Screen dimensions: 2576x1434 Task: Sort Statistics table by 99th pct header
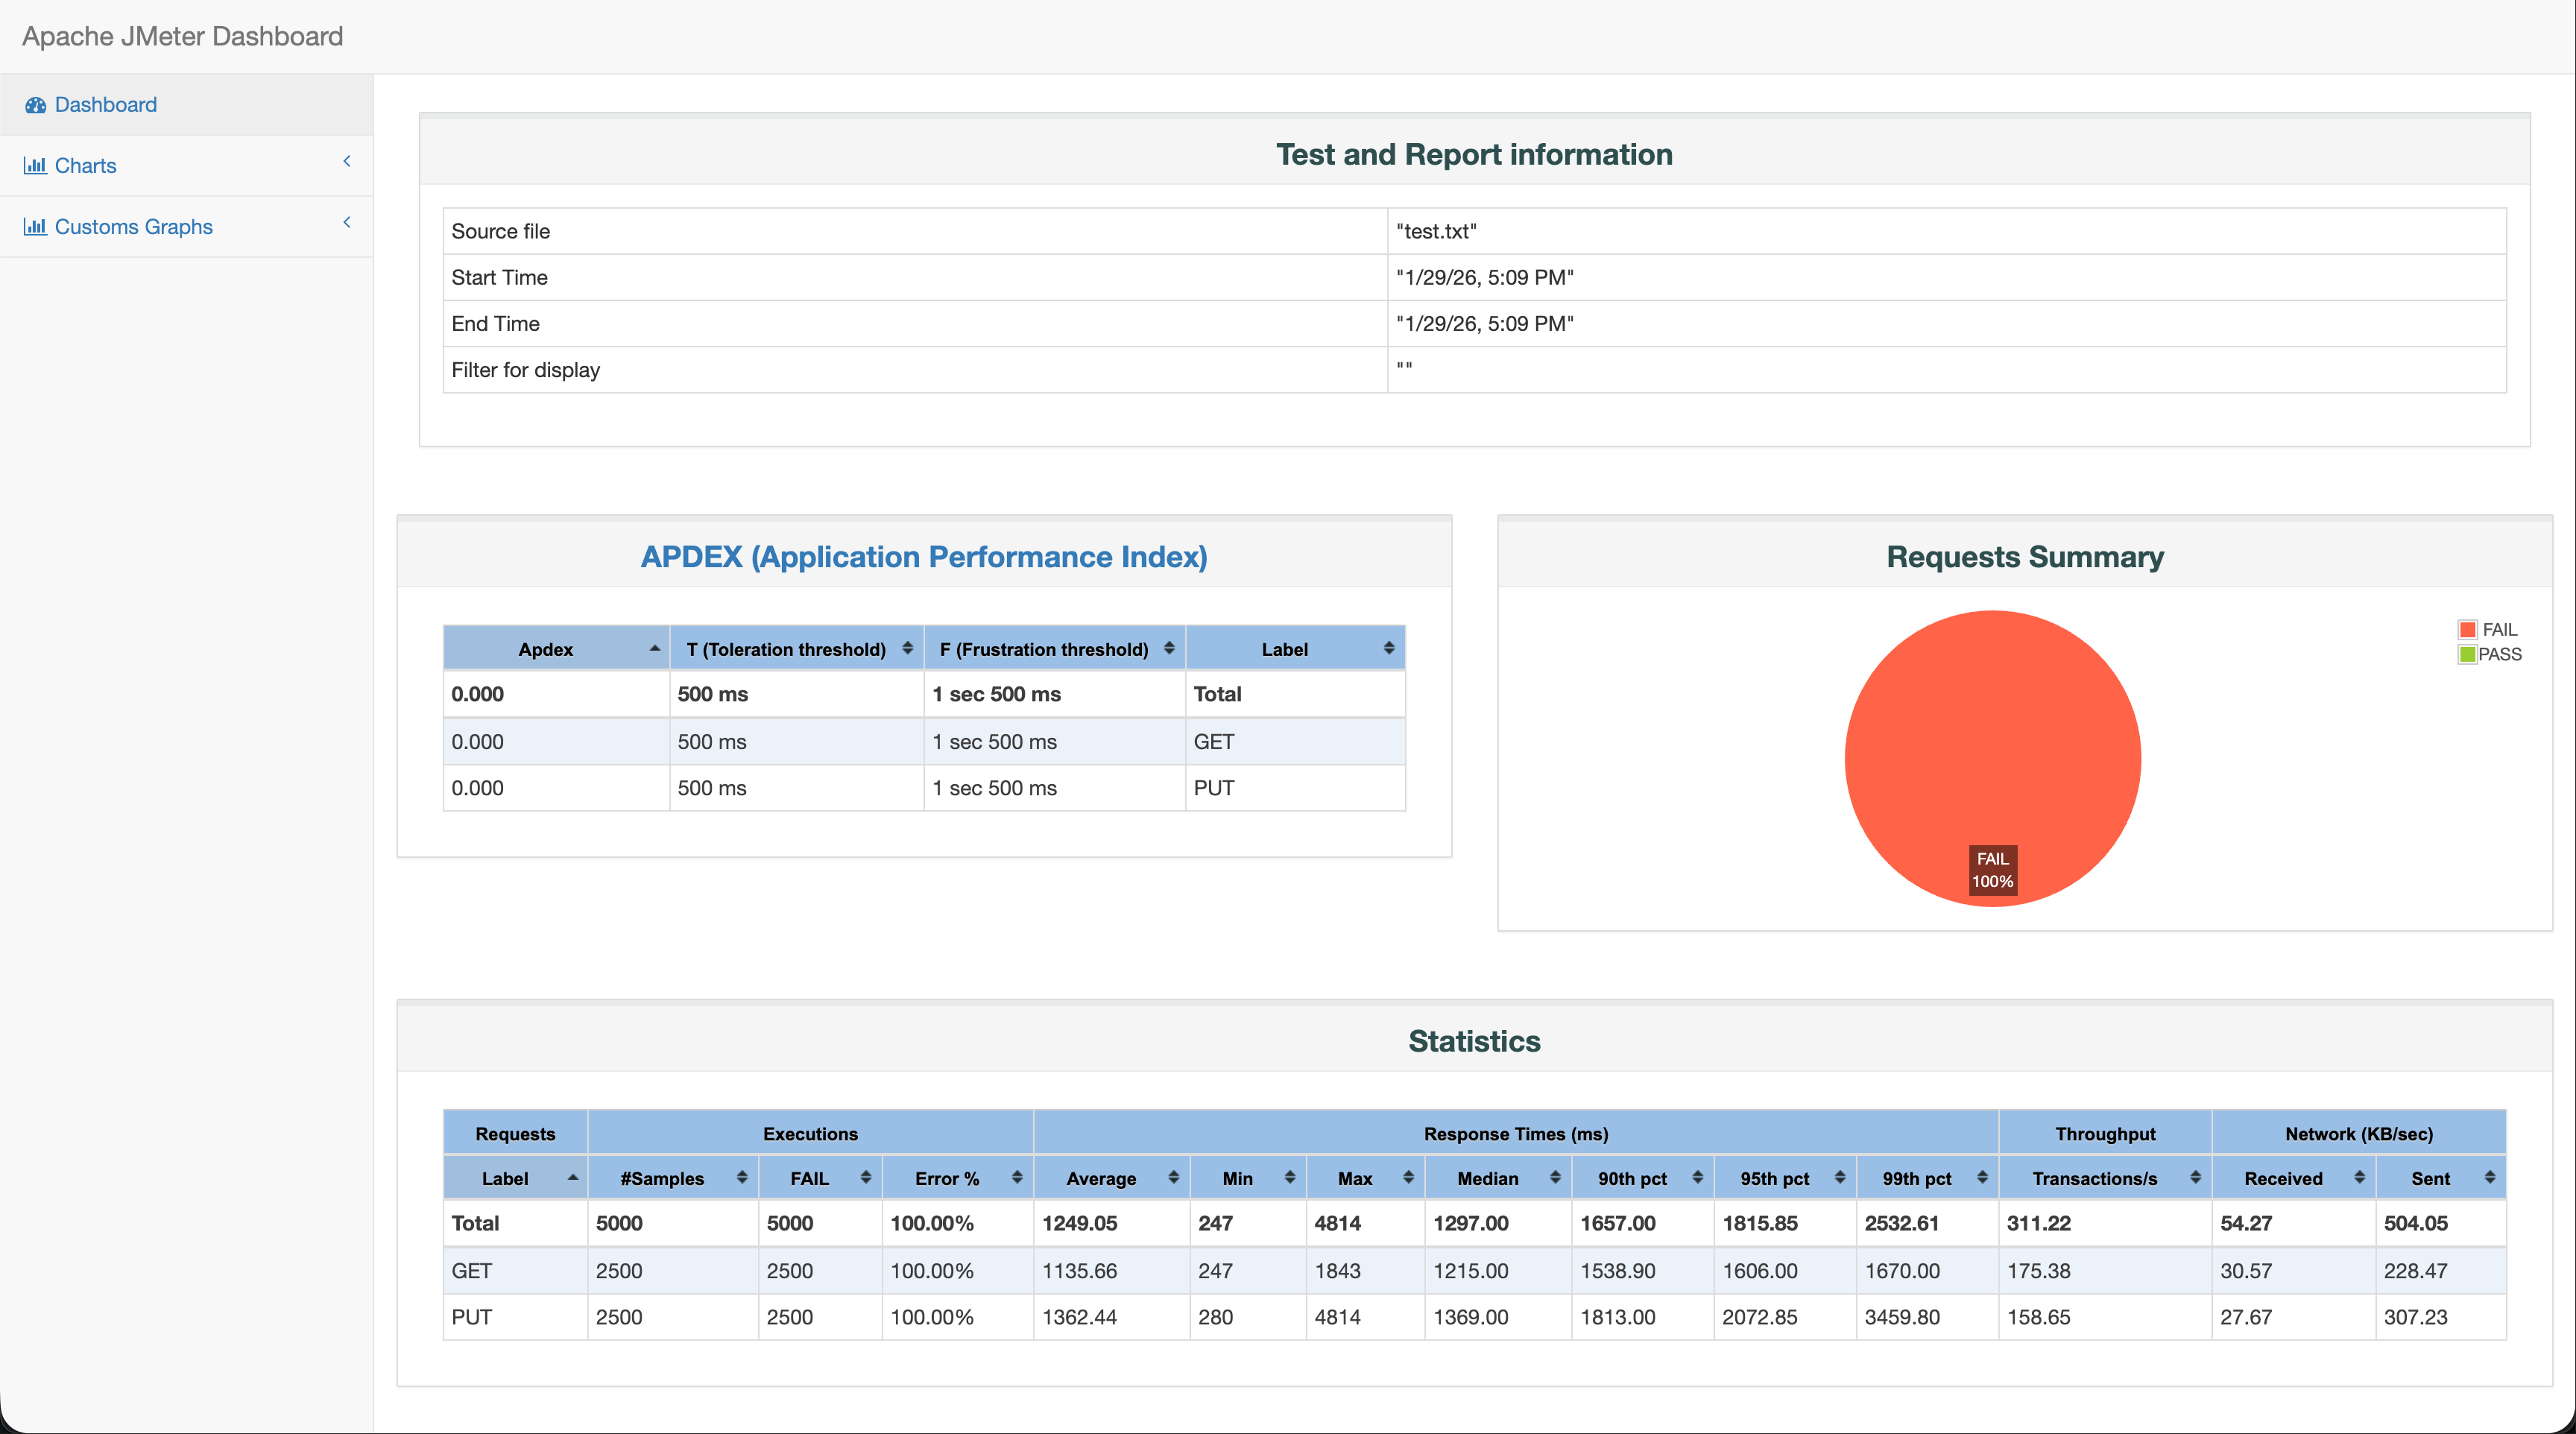1916,1178
